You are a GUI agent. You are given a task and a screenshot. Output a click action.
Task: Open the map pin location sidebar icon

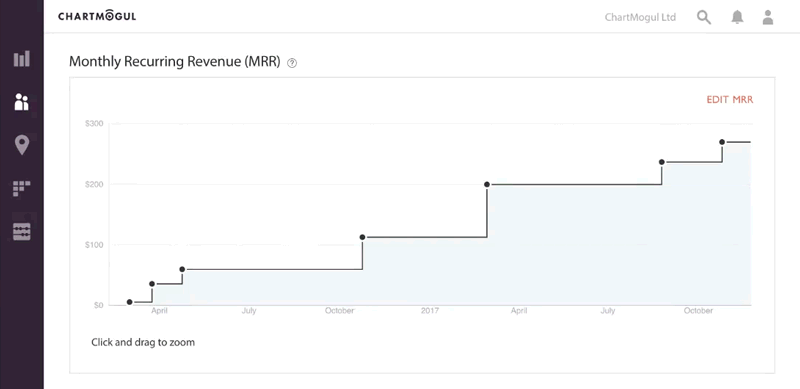click(x=21, y=145)
